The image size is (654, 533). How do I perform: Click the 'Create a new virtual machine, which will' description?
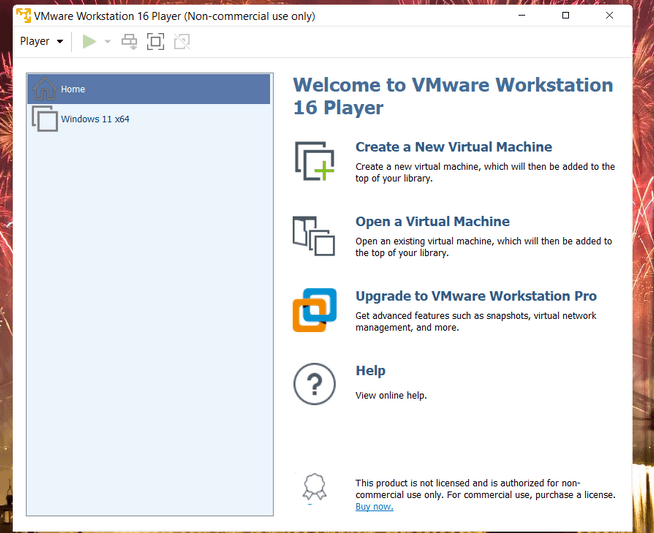point(485,172)
